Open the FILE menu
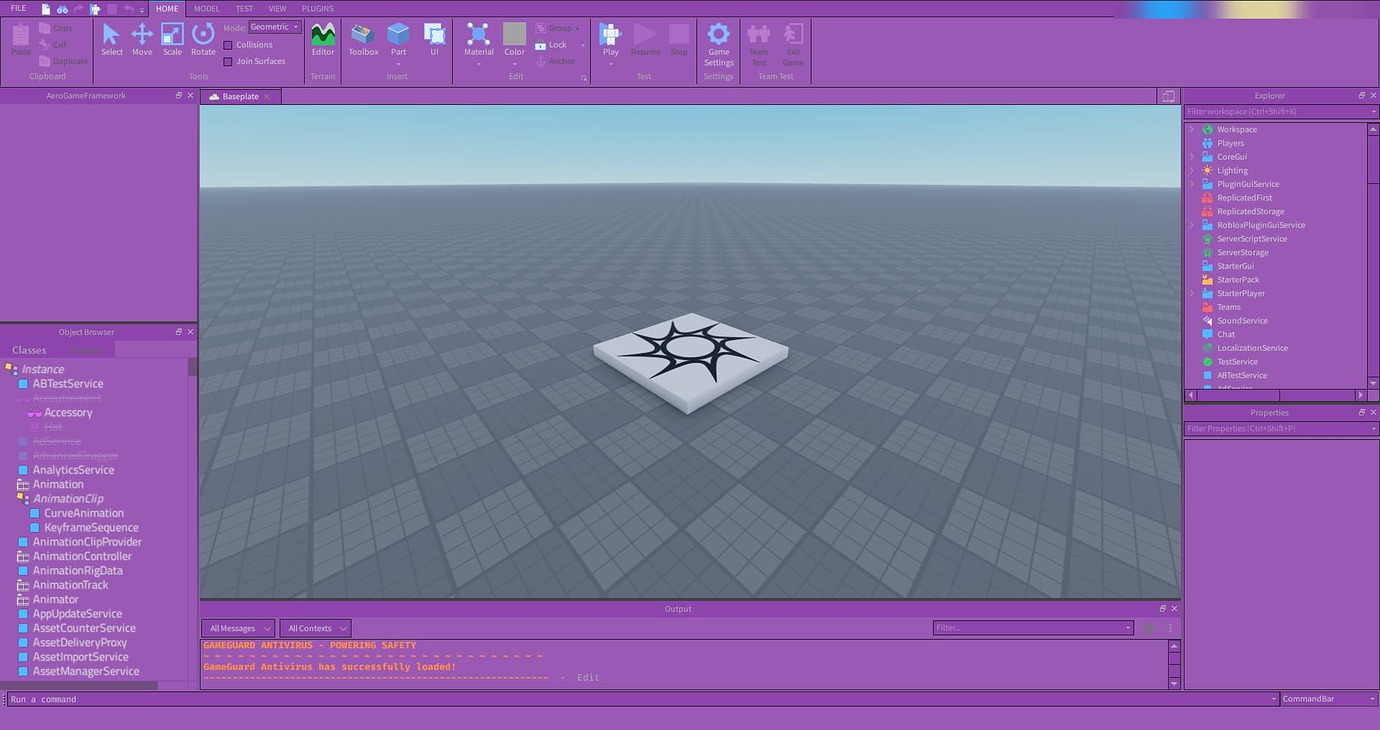This screenshot has width=1380, height=730. 18,8
